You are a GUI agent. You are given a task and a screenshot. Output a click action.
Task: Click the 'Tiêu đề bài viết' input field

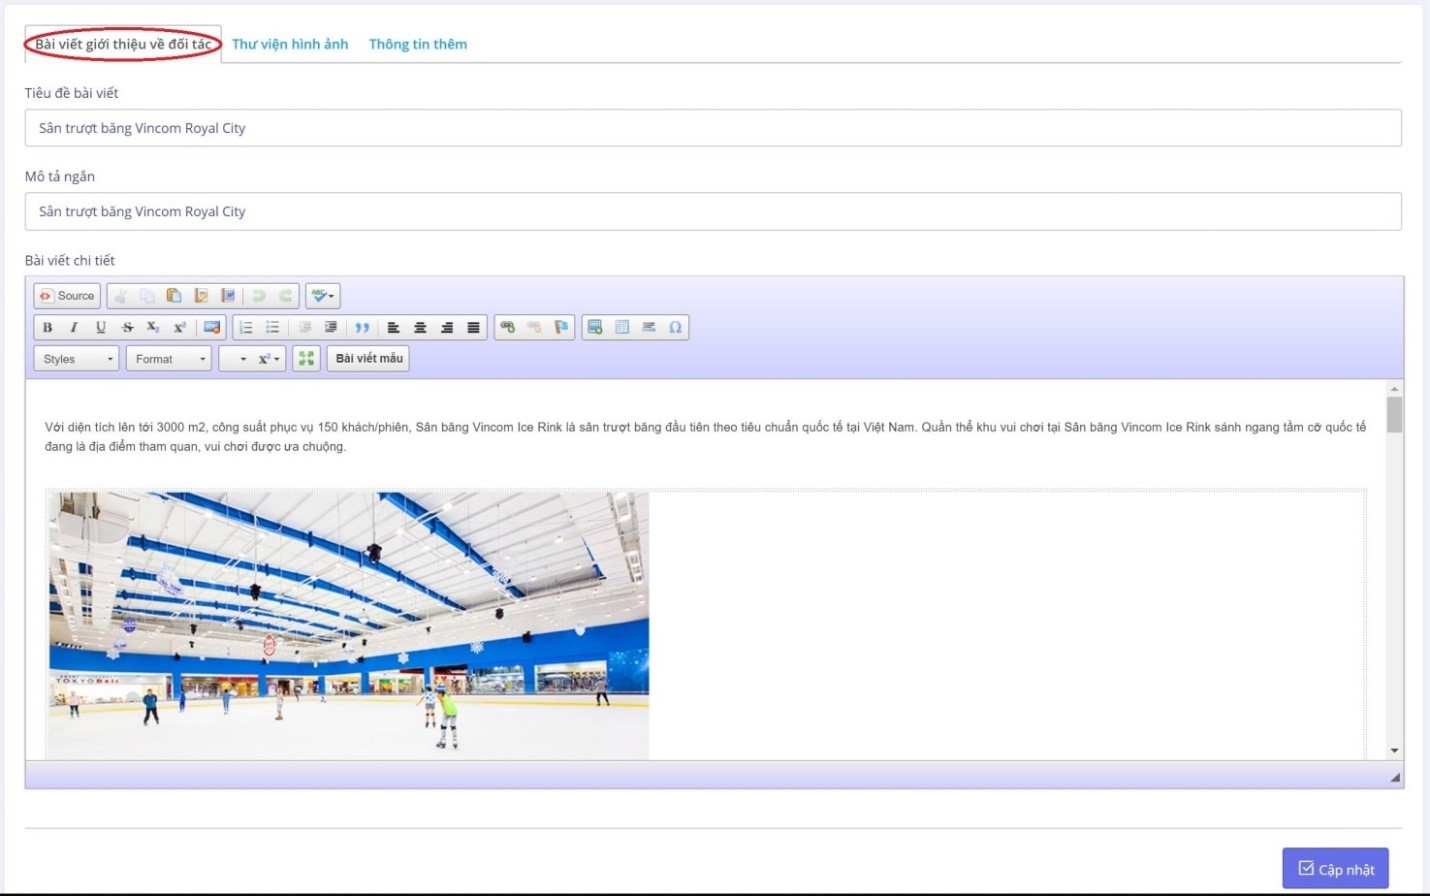pyautogui.click(x=713, y=128)
